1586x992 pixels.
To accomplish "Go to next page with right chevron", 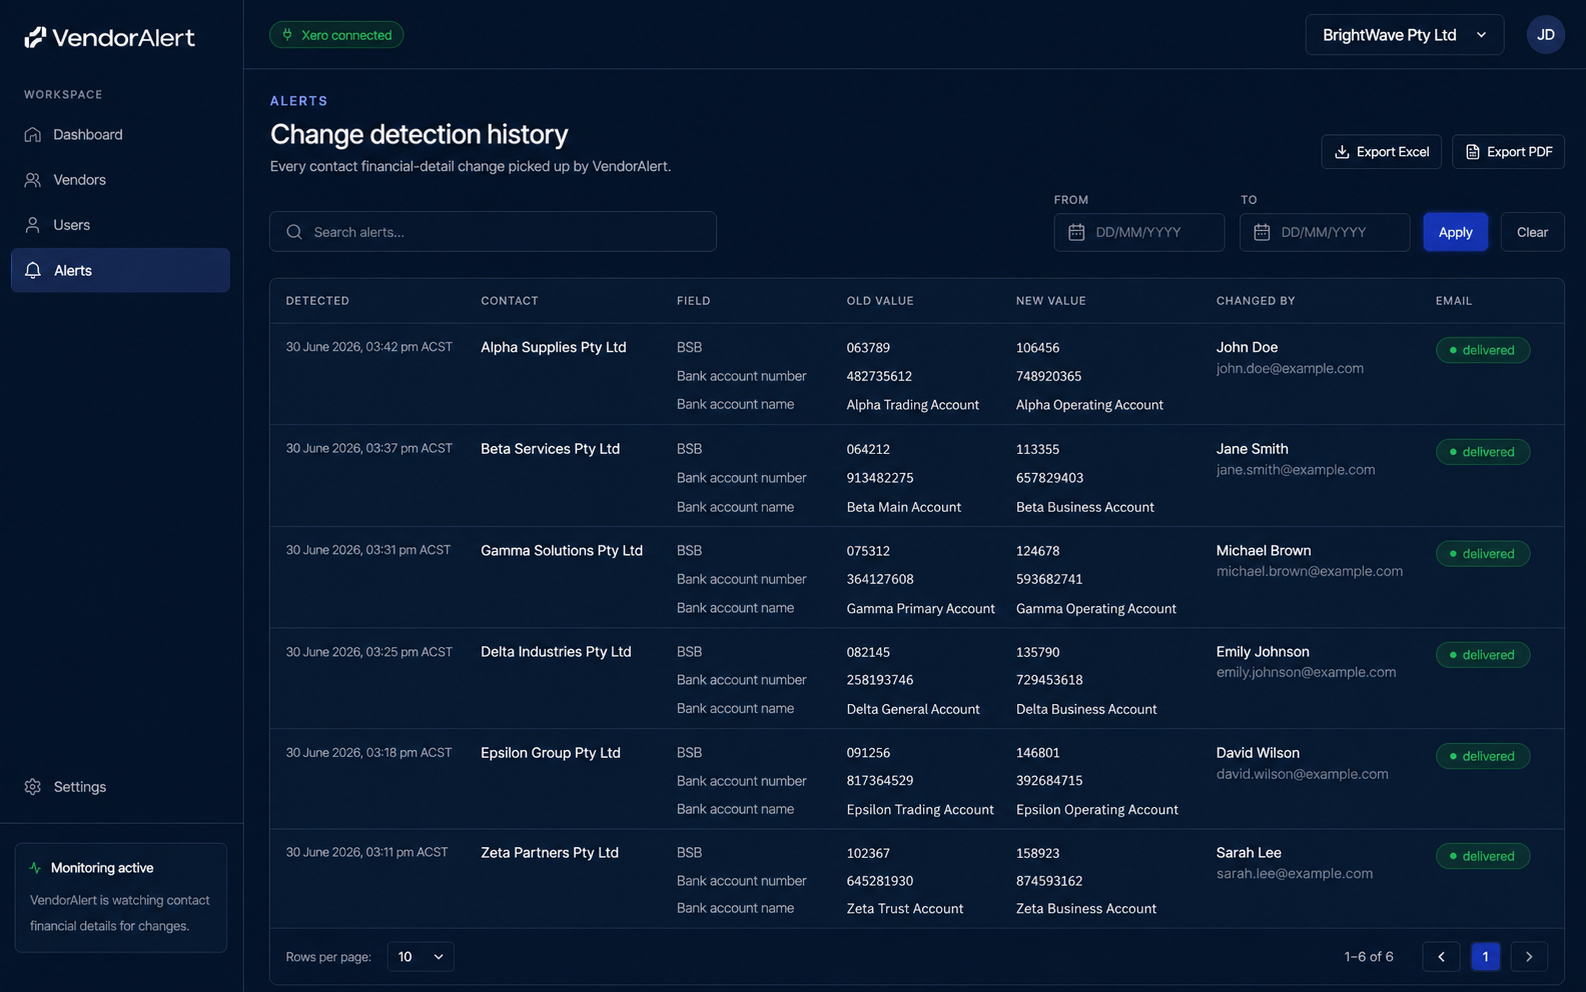I will point(1529,957).
